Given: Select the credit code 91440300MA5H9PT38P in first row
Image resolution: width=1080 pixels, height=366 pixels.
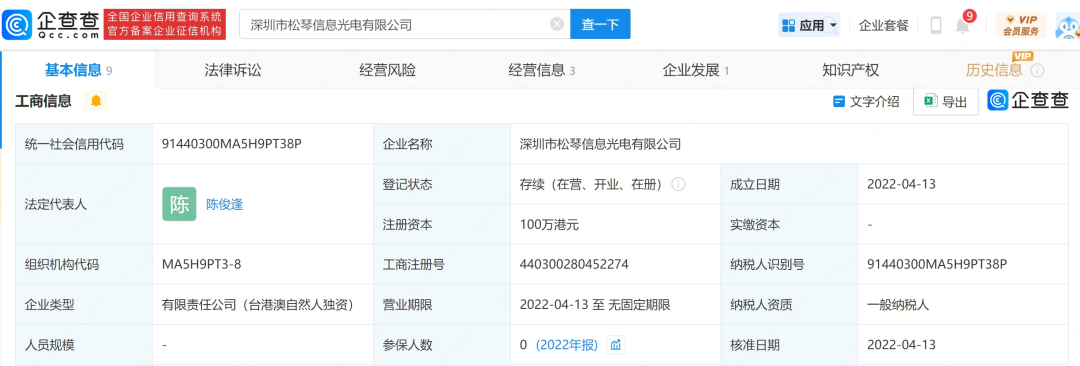Looking at the screenshot, I should pos(232,145).
